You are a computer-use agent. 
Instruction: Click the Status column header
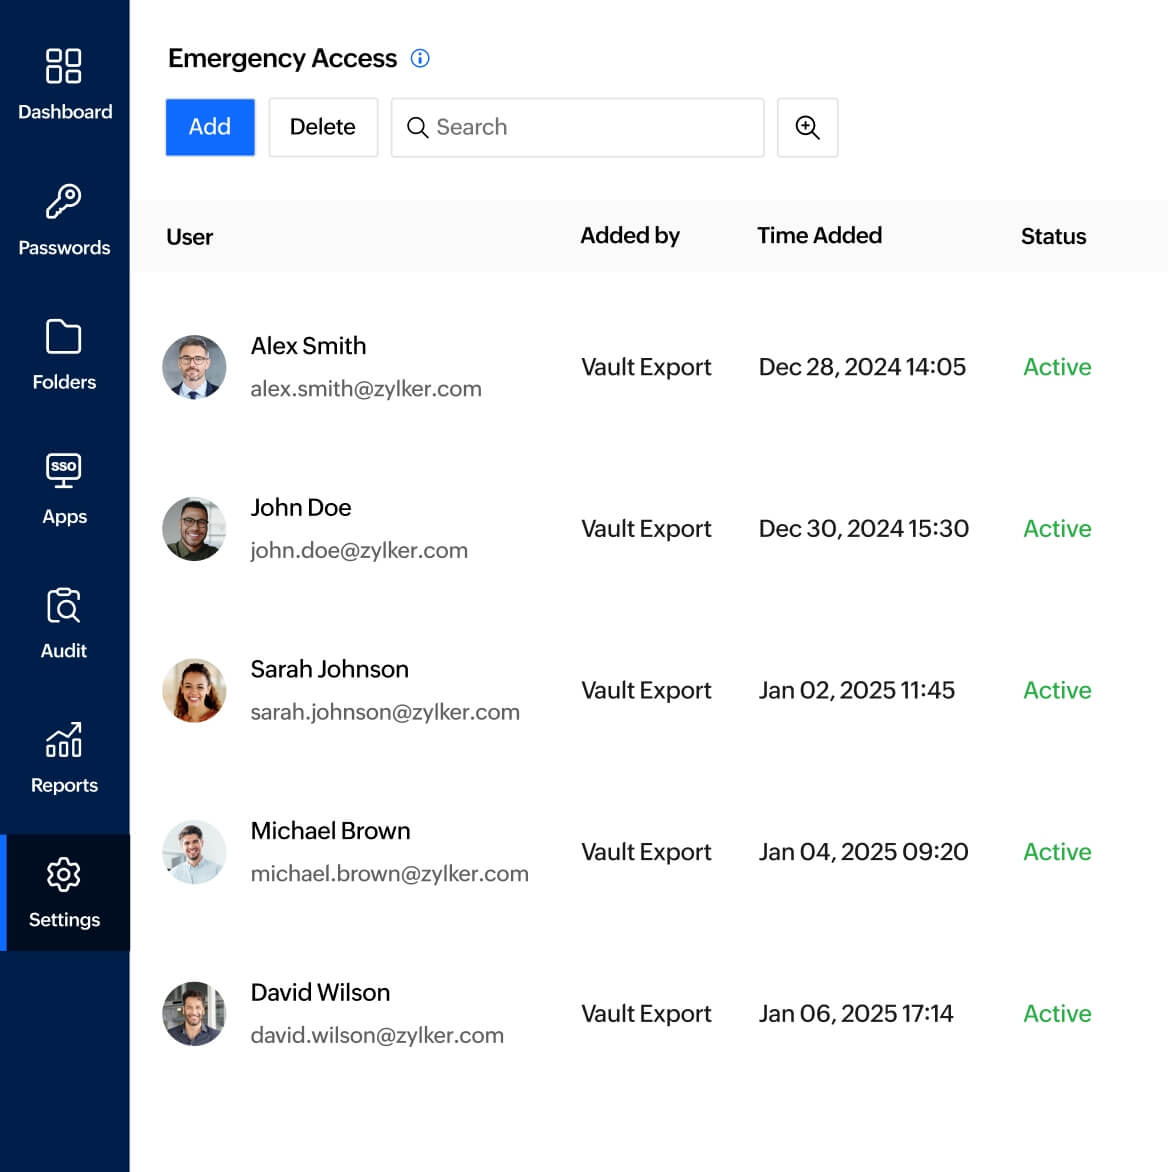pos(1053,237)
